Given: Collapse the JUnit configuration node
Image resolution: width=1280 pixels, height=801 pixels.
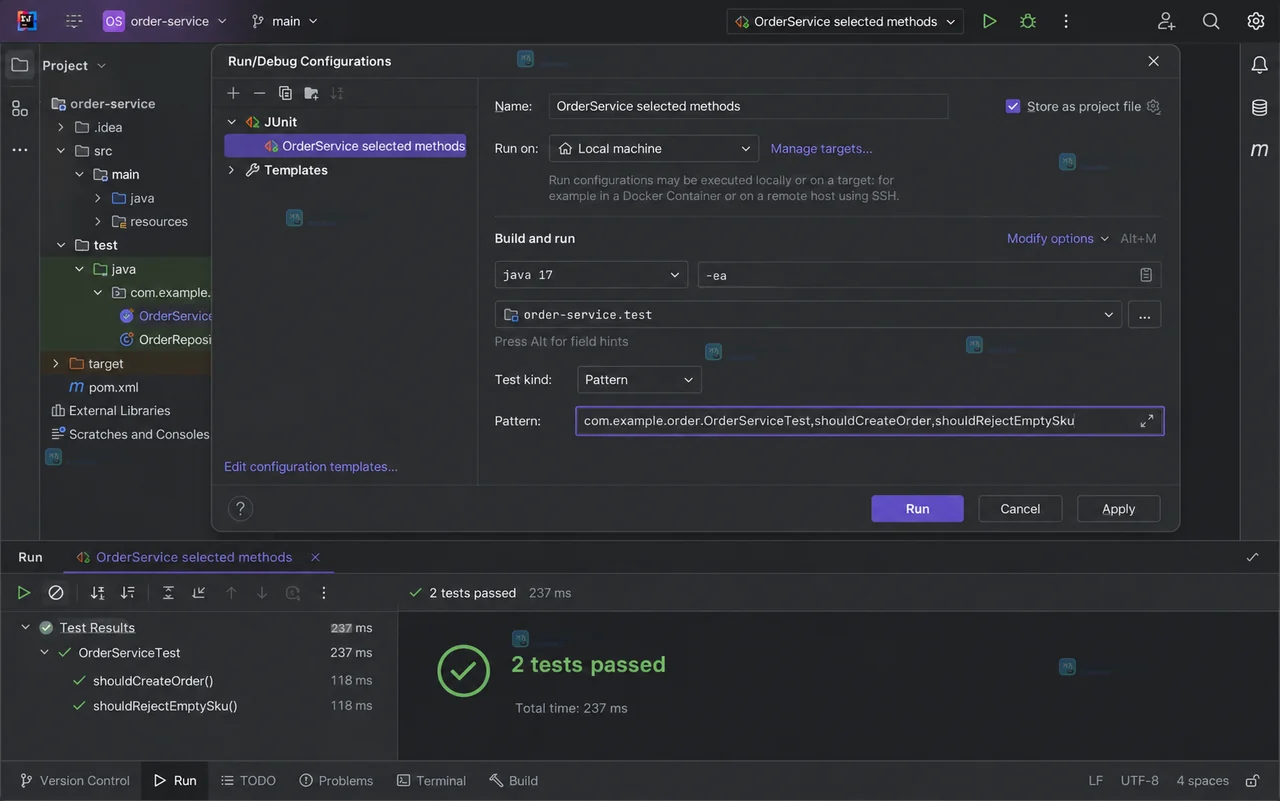Looking at the screenshot, I should click(231, 122).
